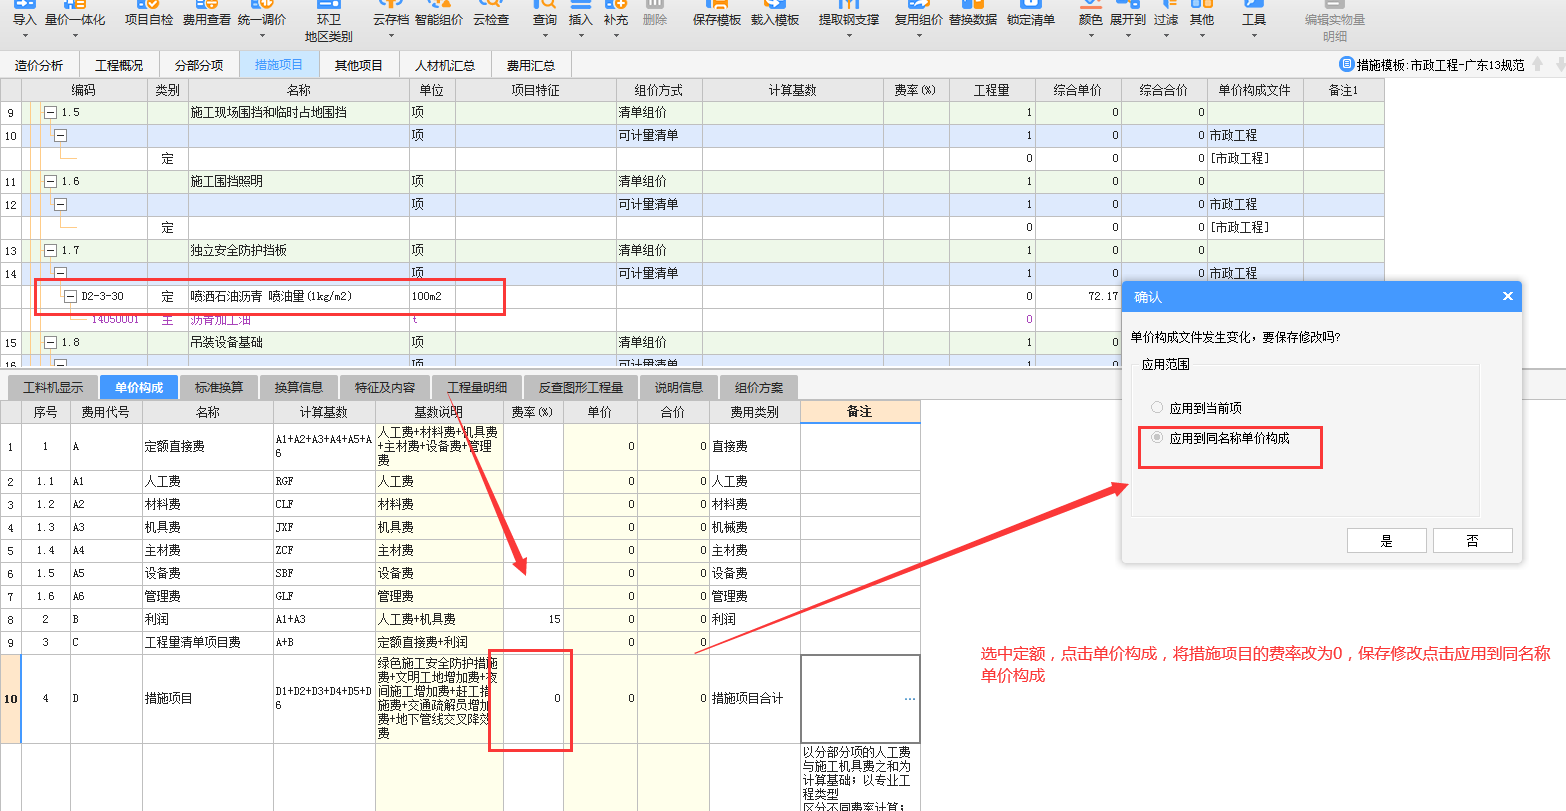Open the 组价方案 tab
The height and width of the screenshot is (811, 1566).
pos(759,388)
